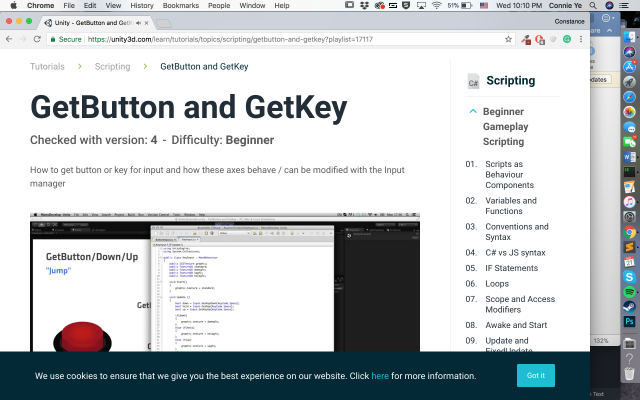
Task: Open the View menu
Action: pos(113,5)
